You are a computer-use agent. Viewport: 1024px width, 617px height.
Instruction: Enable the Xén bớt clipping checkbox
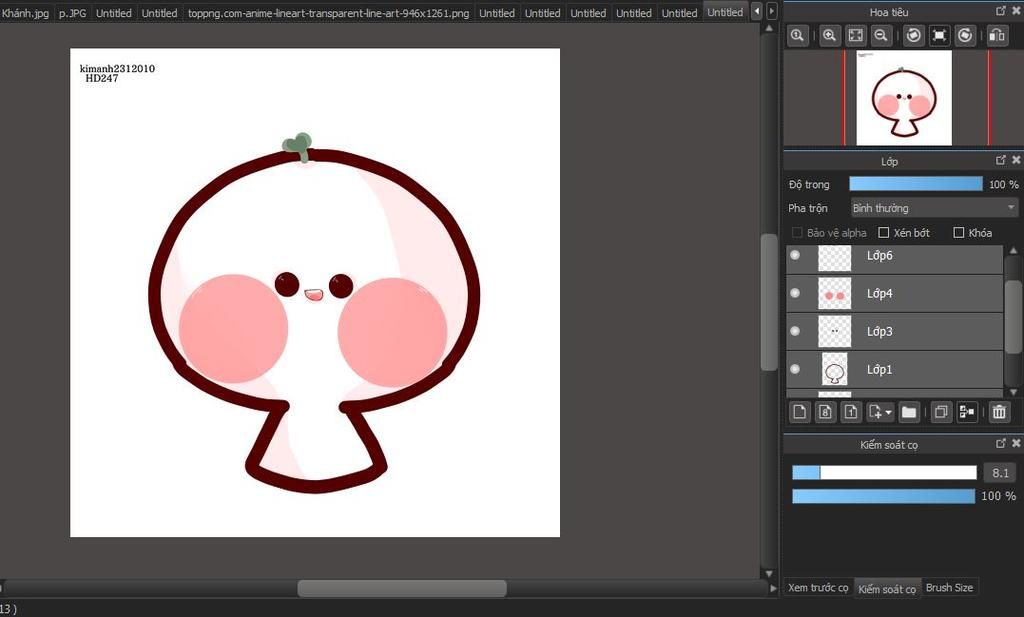[x=884, y=232]
